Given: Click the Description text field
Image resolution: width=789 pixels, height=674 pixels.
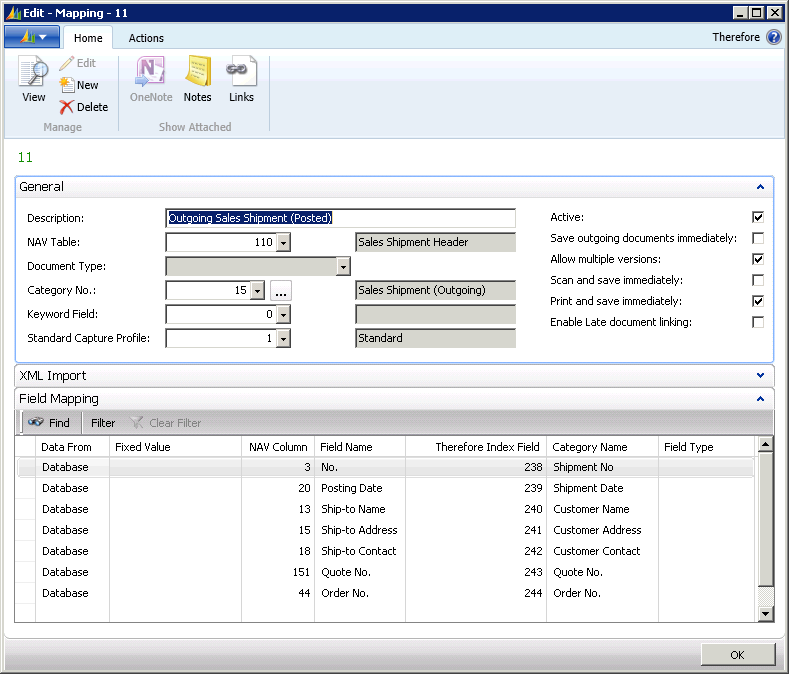Looking at the screenshot, I should [340, 218].
